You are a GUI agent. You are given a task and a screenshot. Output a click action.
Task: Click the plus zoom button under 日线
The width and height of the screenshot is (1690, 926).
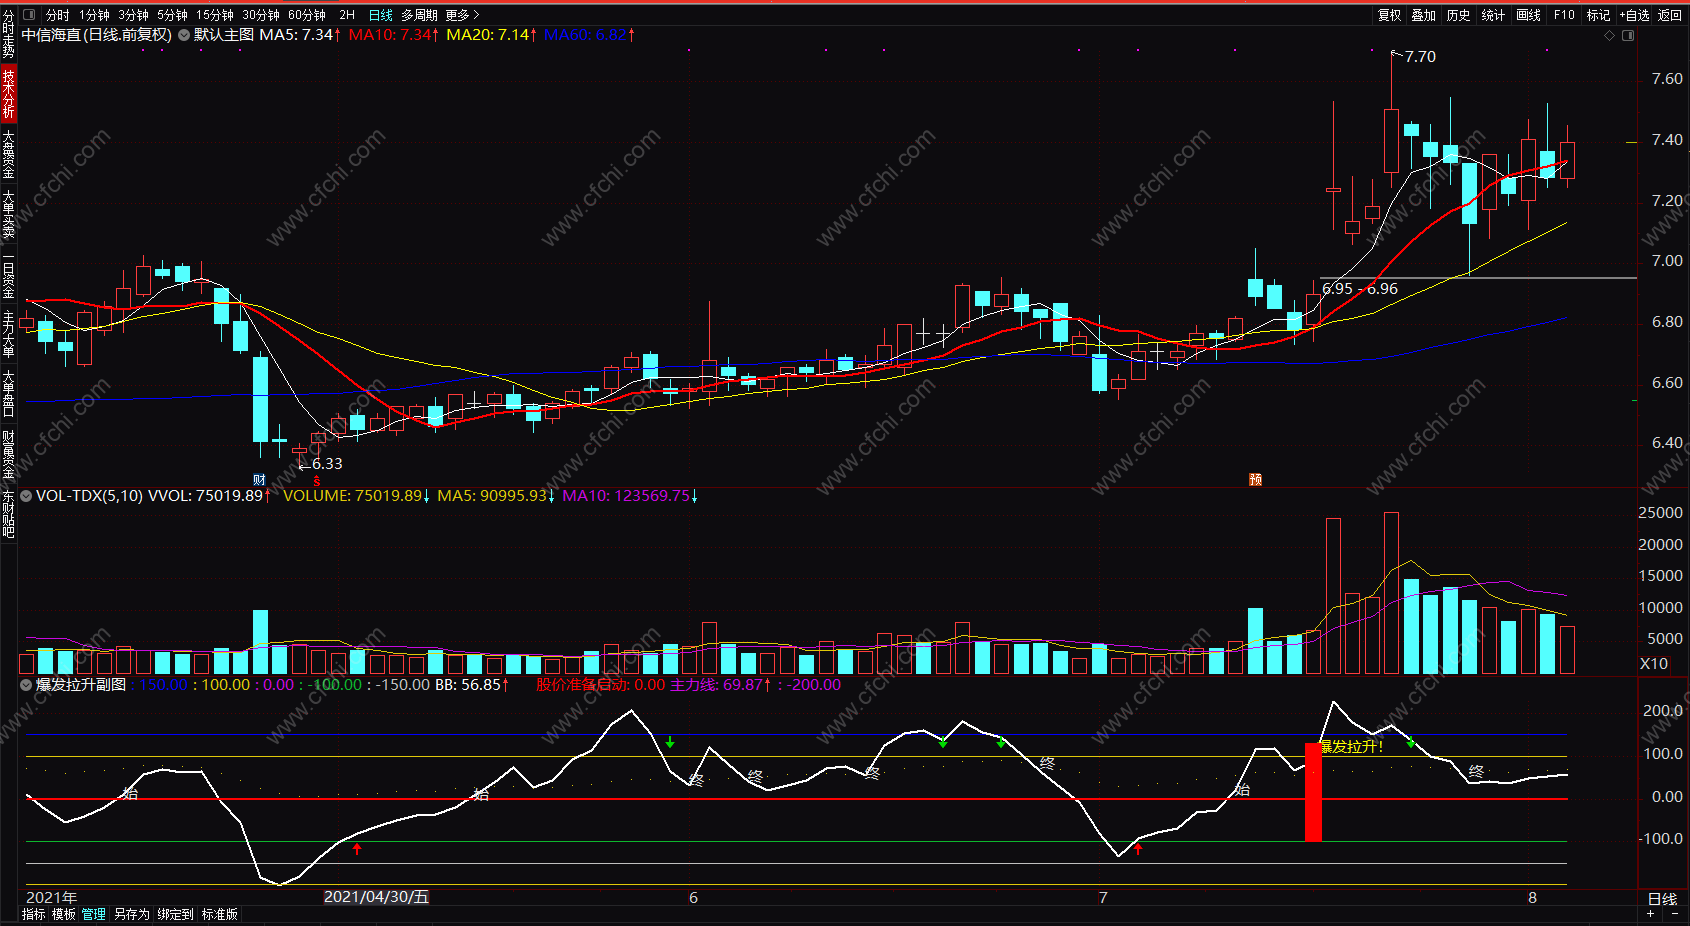pos(1651,914)
